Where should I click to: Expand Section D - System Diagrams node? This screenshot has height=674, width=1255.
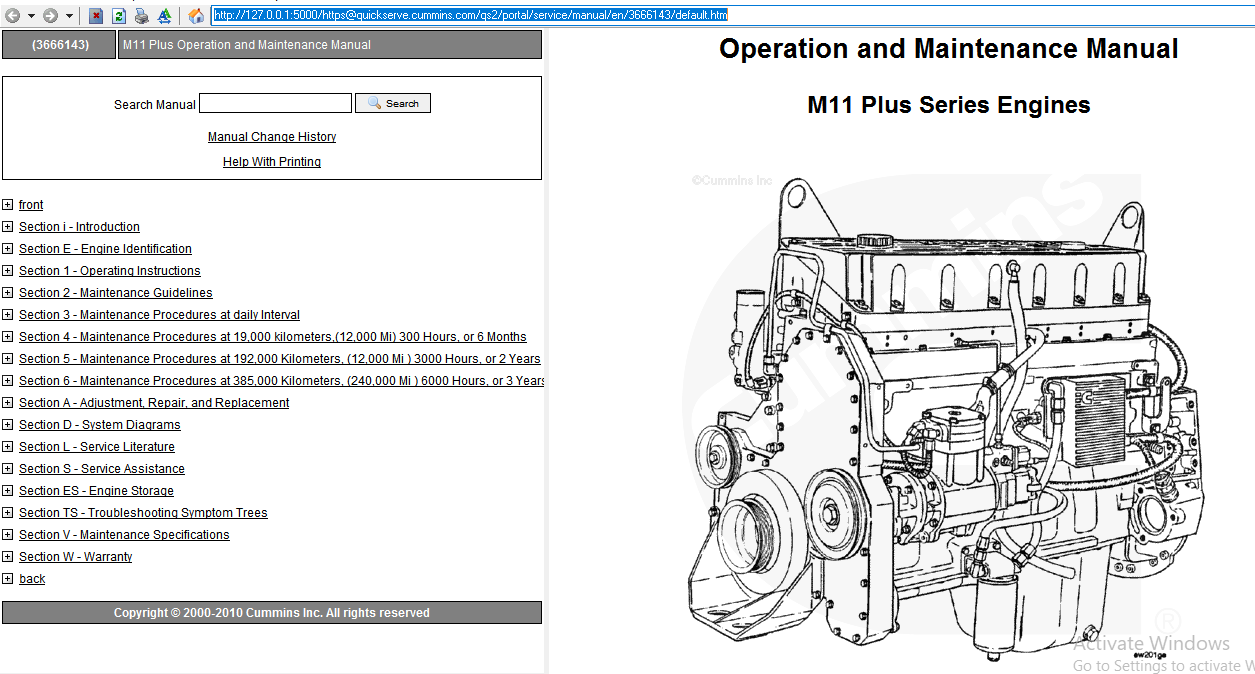pyautogui.click(x=8, y=425)
